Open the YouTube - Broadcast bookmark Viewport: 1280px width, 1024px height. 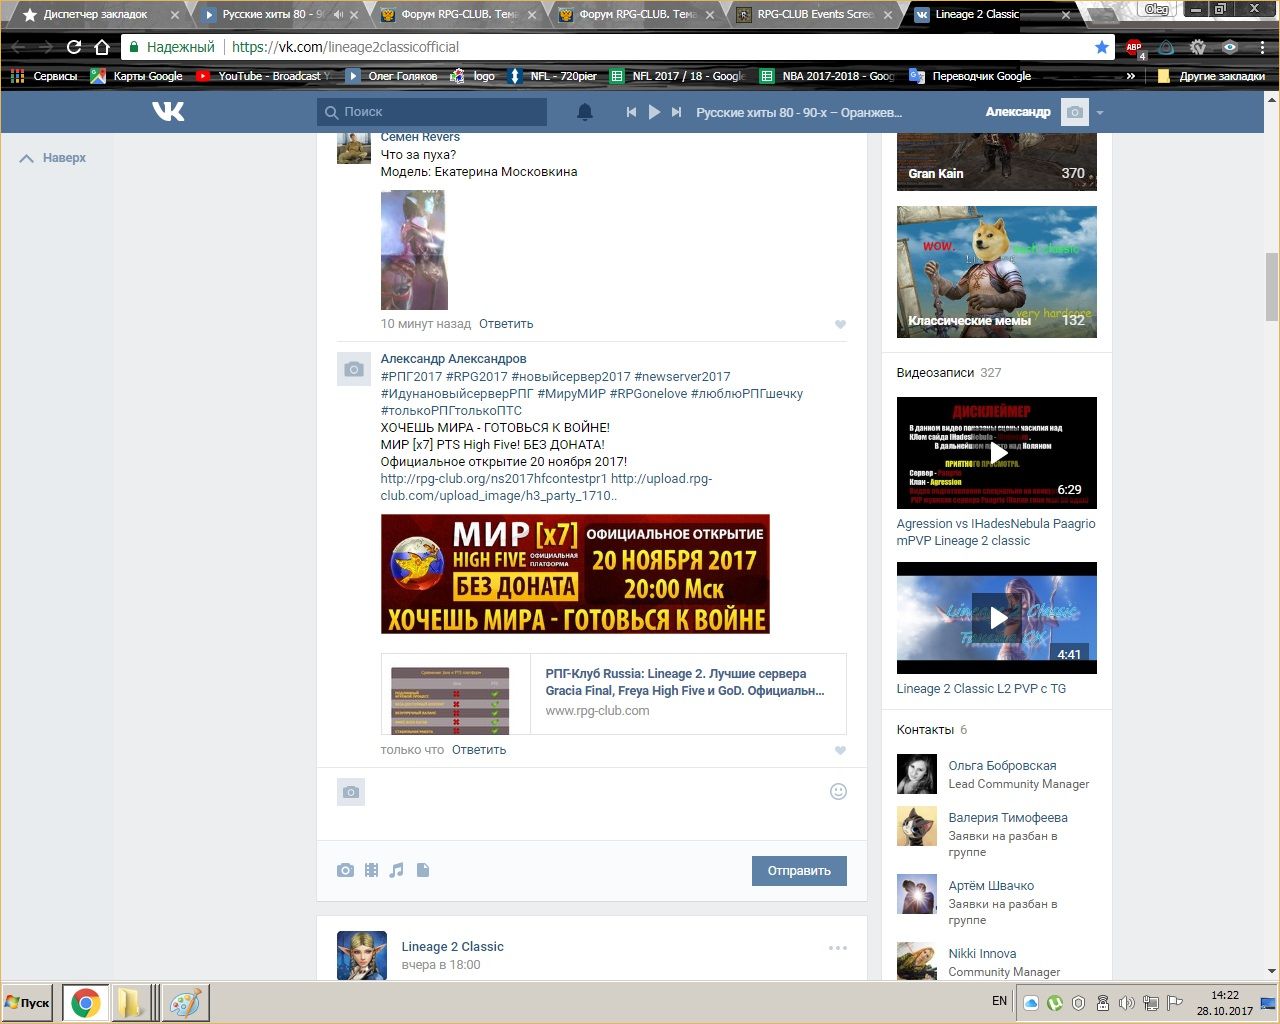(263, 76)
